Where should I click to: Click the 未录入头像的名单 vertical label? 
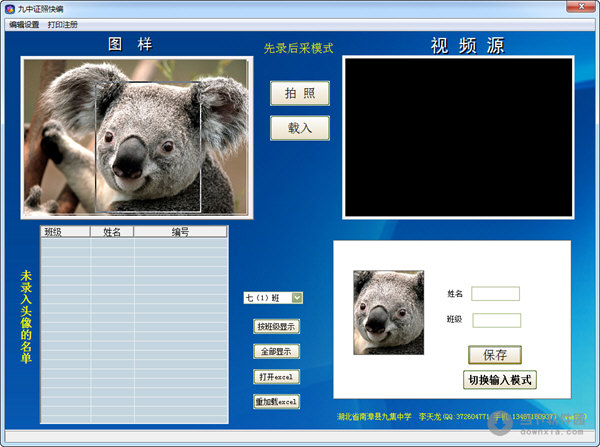coord(26,316)
